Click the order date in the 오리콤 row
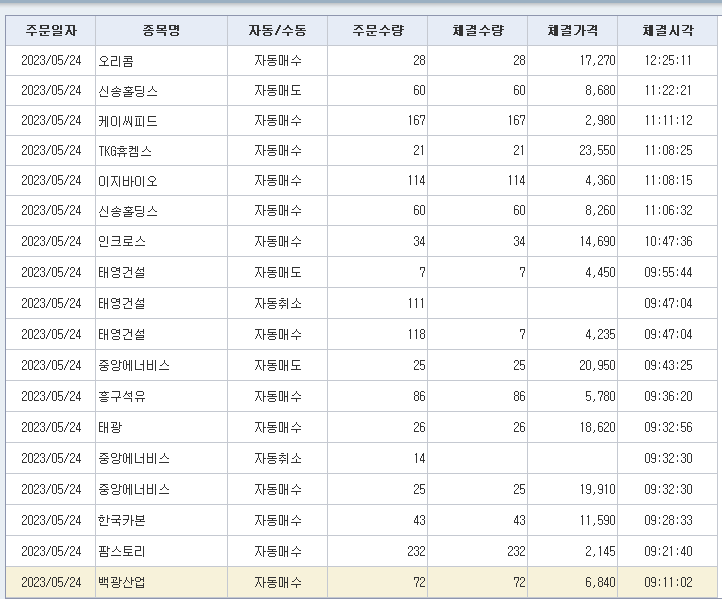This screenshot has height=599, width=722. 51,60
